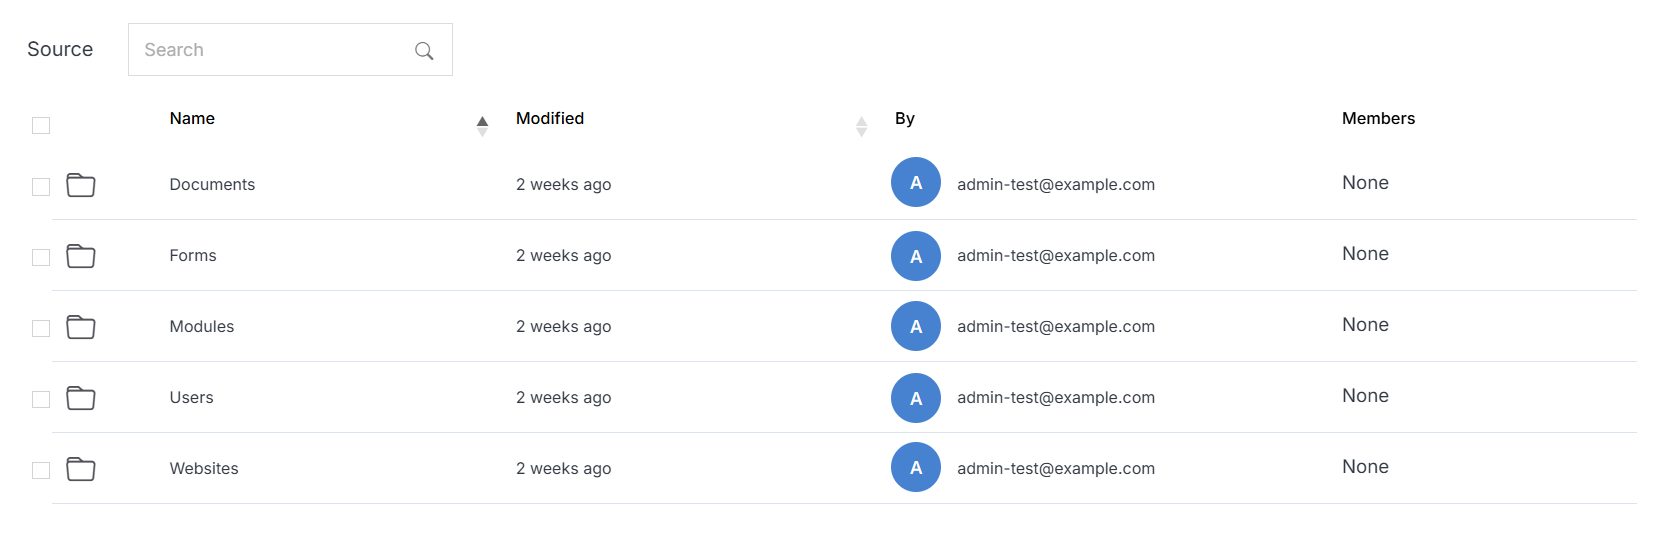Viewport: 1662px width, 544px height.
Task: Click the Members column header
Action: (1378, 118)
